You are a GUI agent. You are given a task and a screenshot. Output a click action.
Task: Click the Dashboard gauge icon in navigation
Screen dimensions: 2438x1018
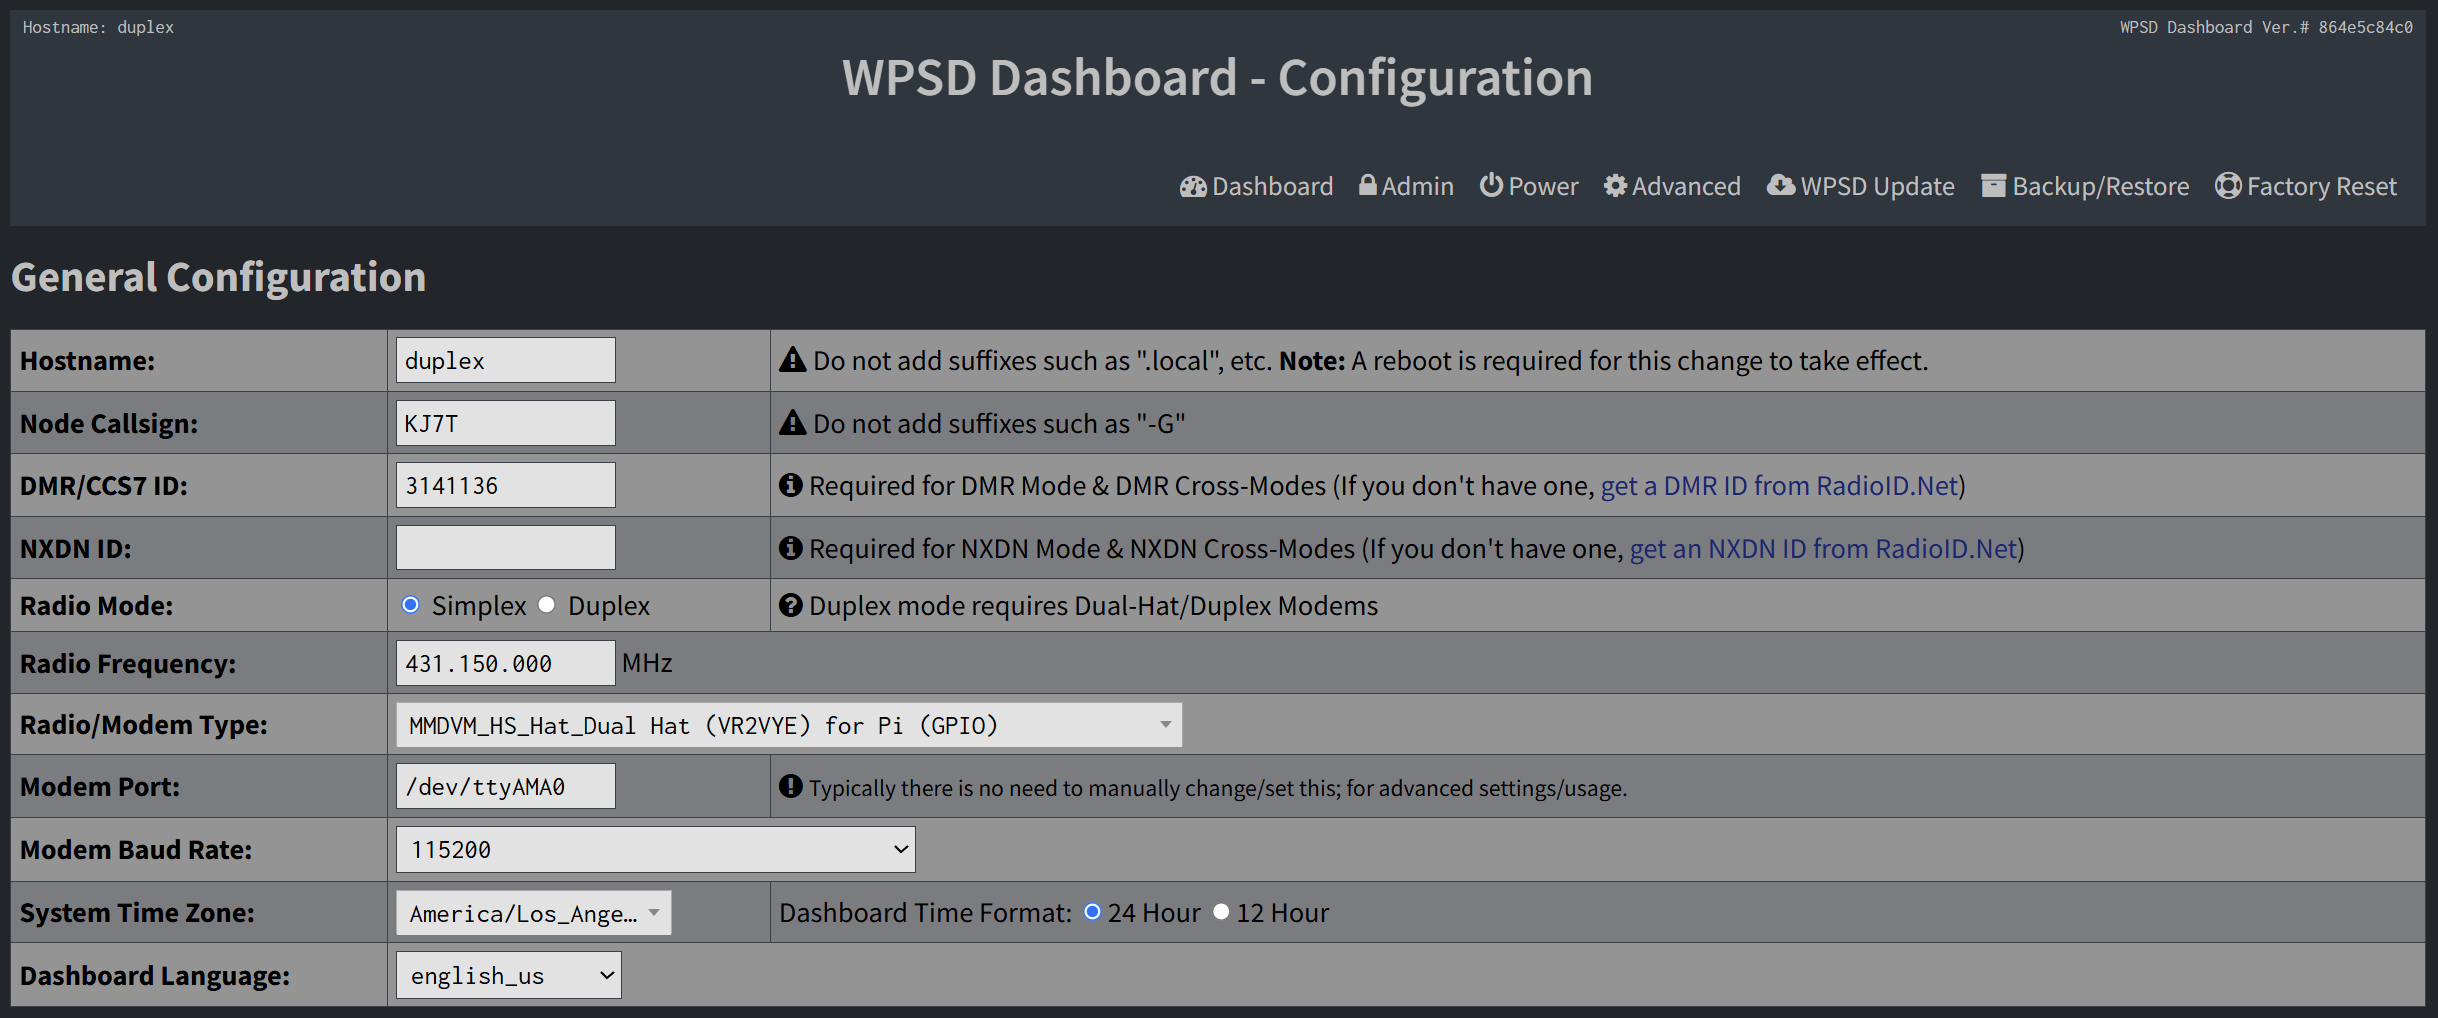[1193, 187]
